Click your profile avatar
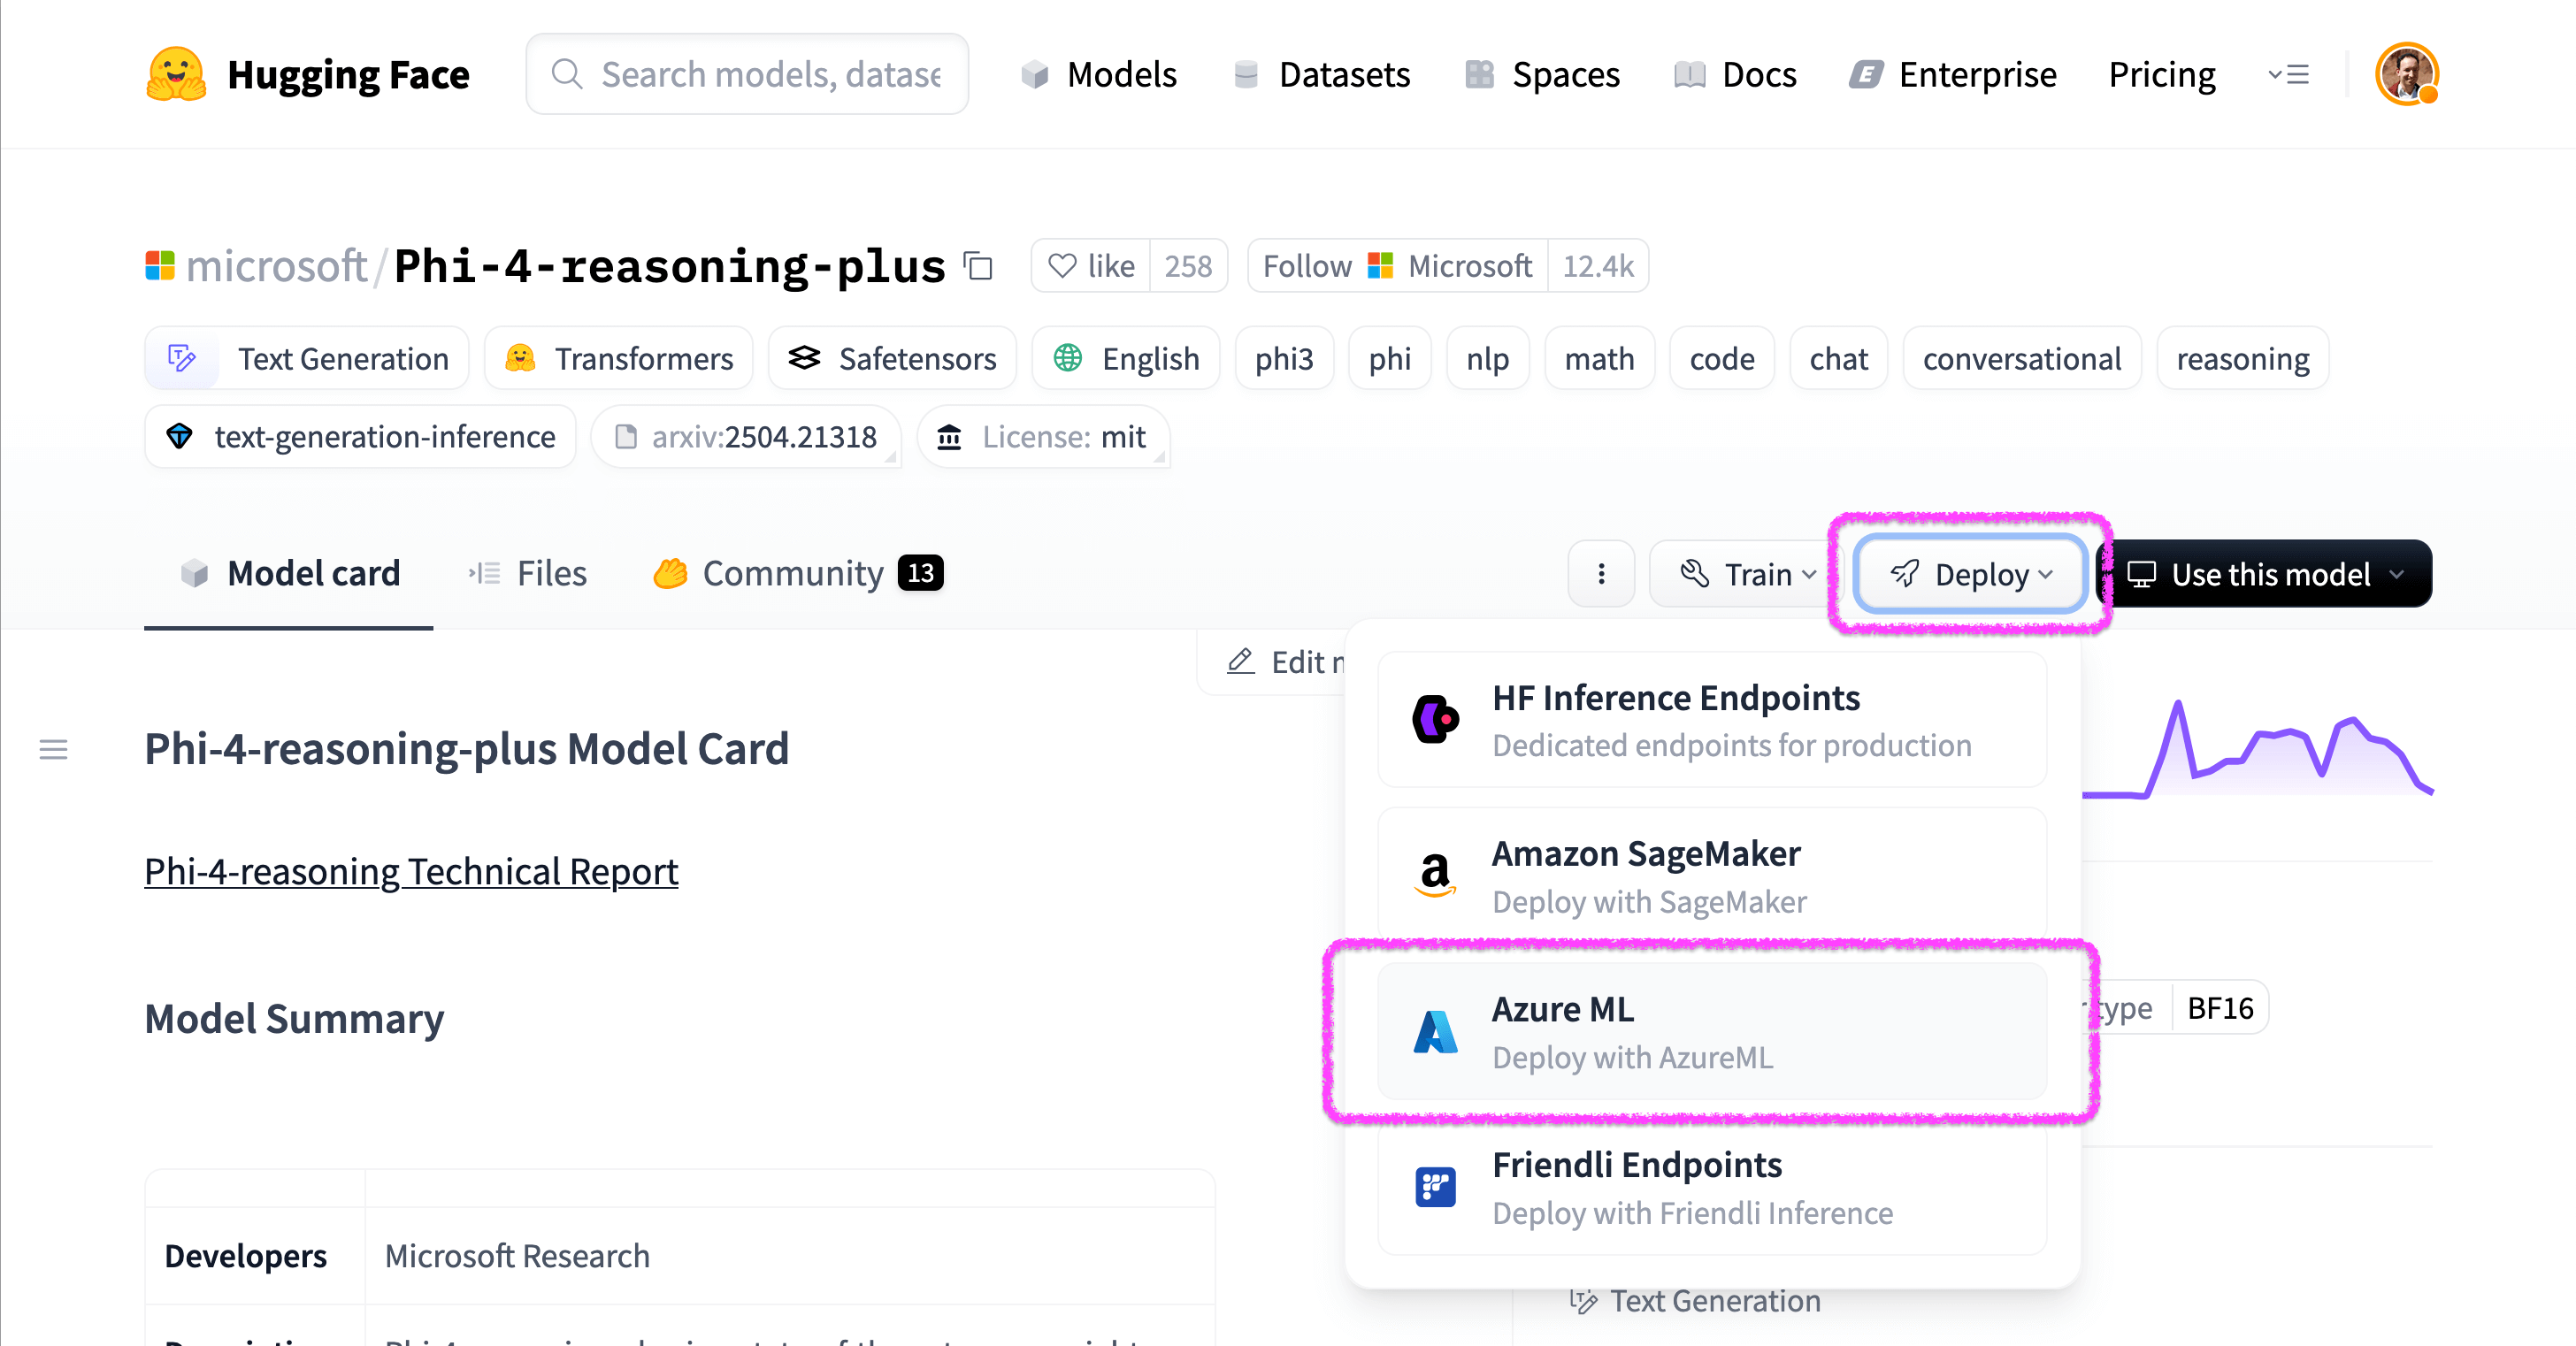2576x1346 pixels. point(2406,73)
